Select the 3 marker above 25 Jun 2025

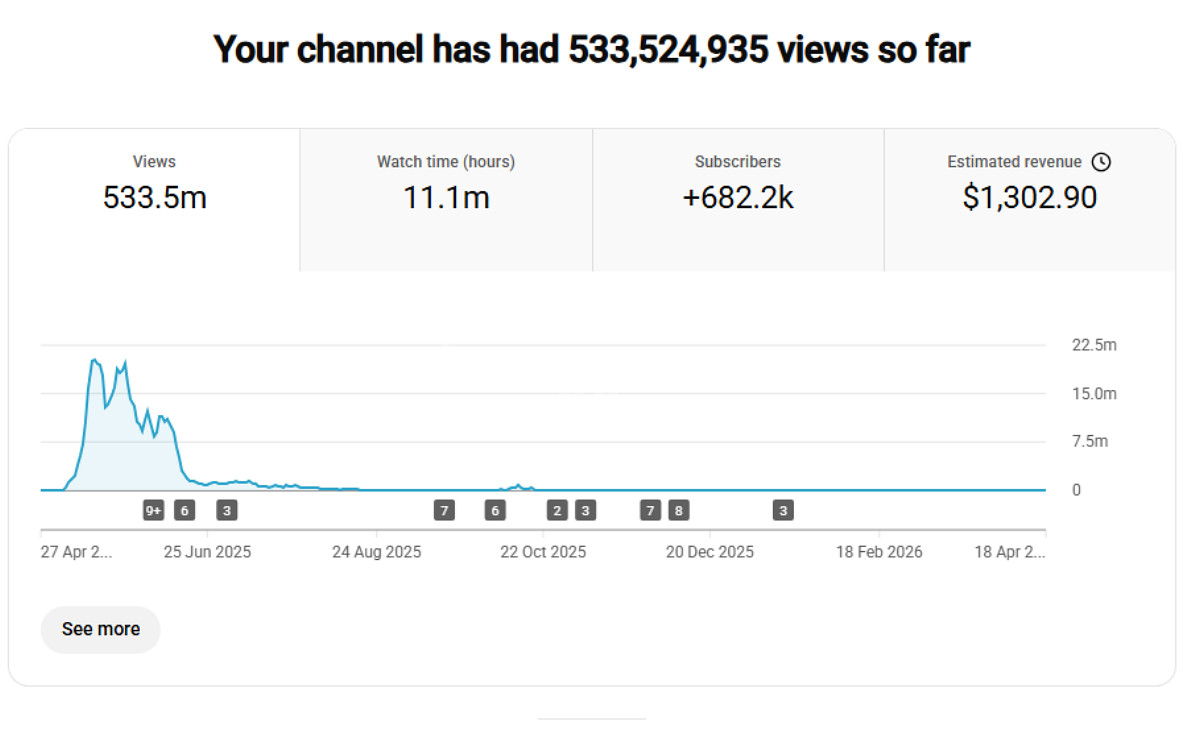[227, 511]
